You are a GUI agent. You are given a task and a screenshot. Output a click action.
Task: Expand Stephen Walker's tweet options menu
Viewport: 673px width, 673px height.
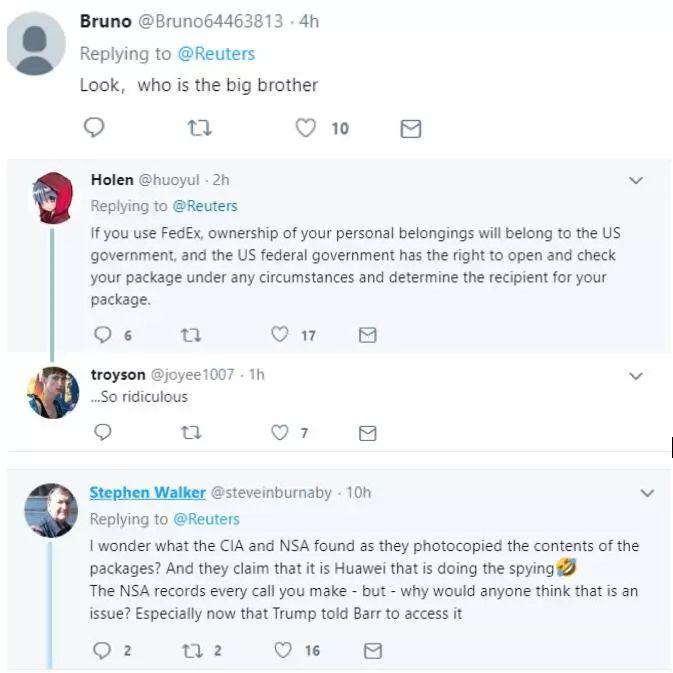coord(646,493)
